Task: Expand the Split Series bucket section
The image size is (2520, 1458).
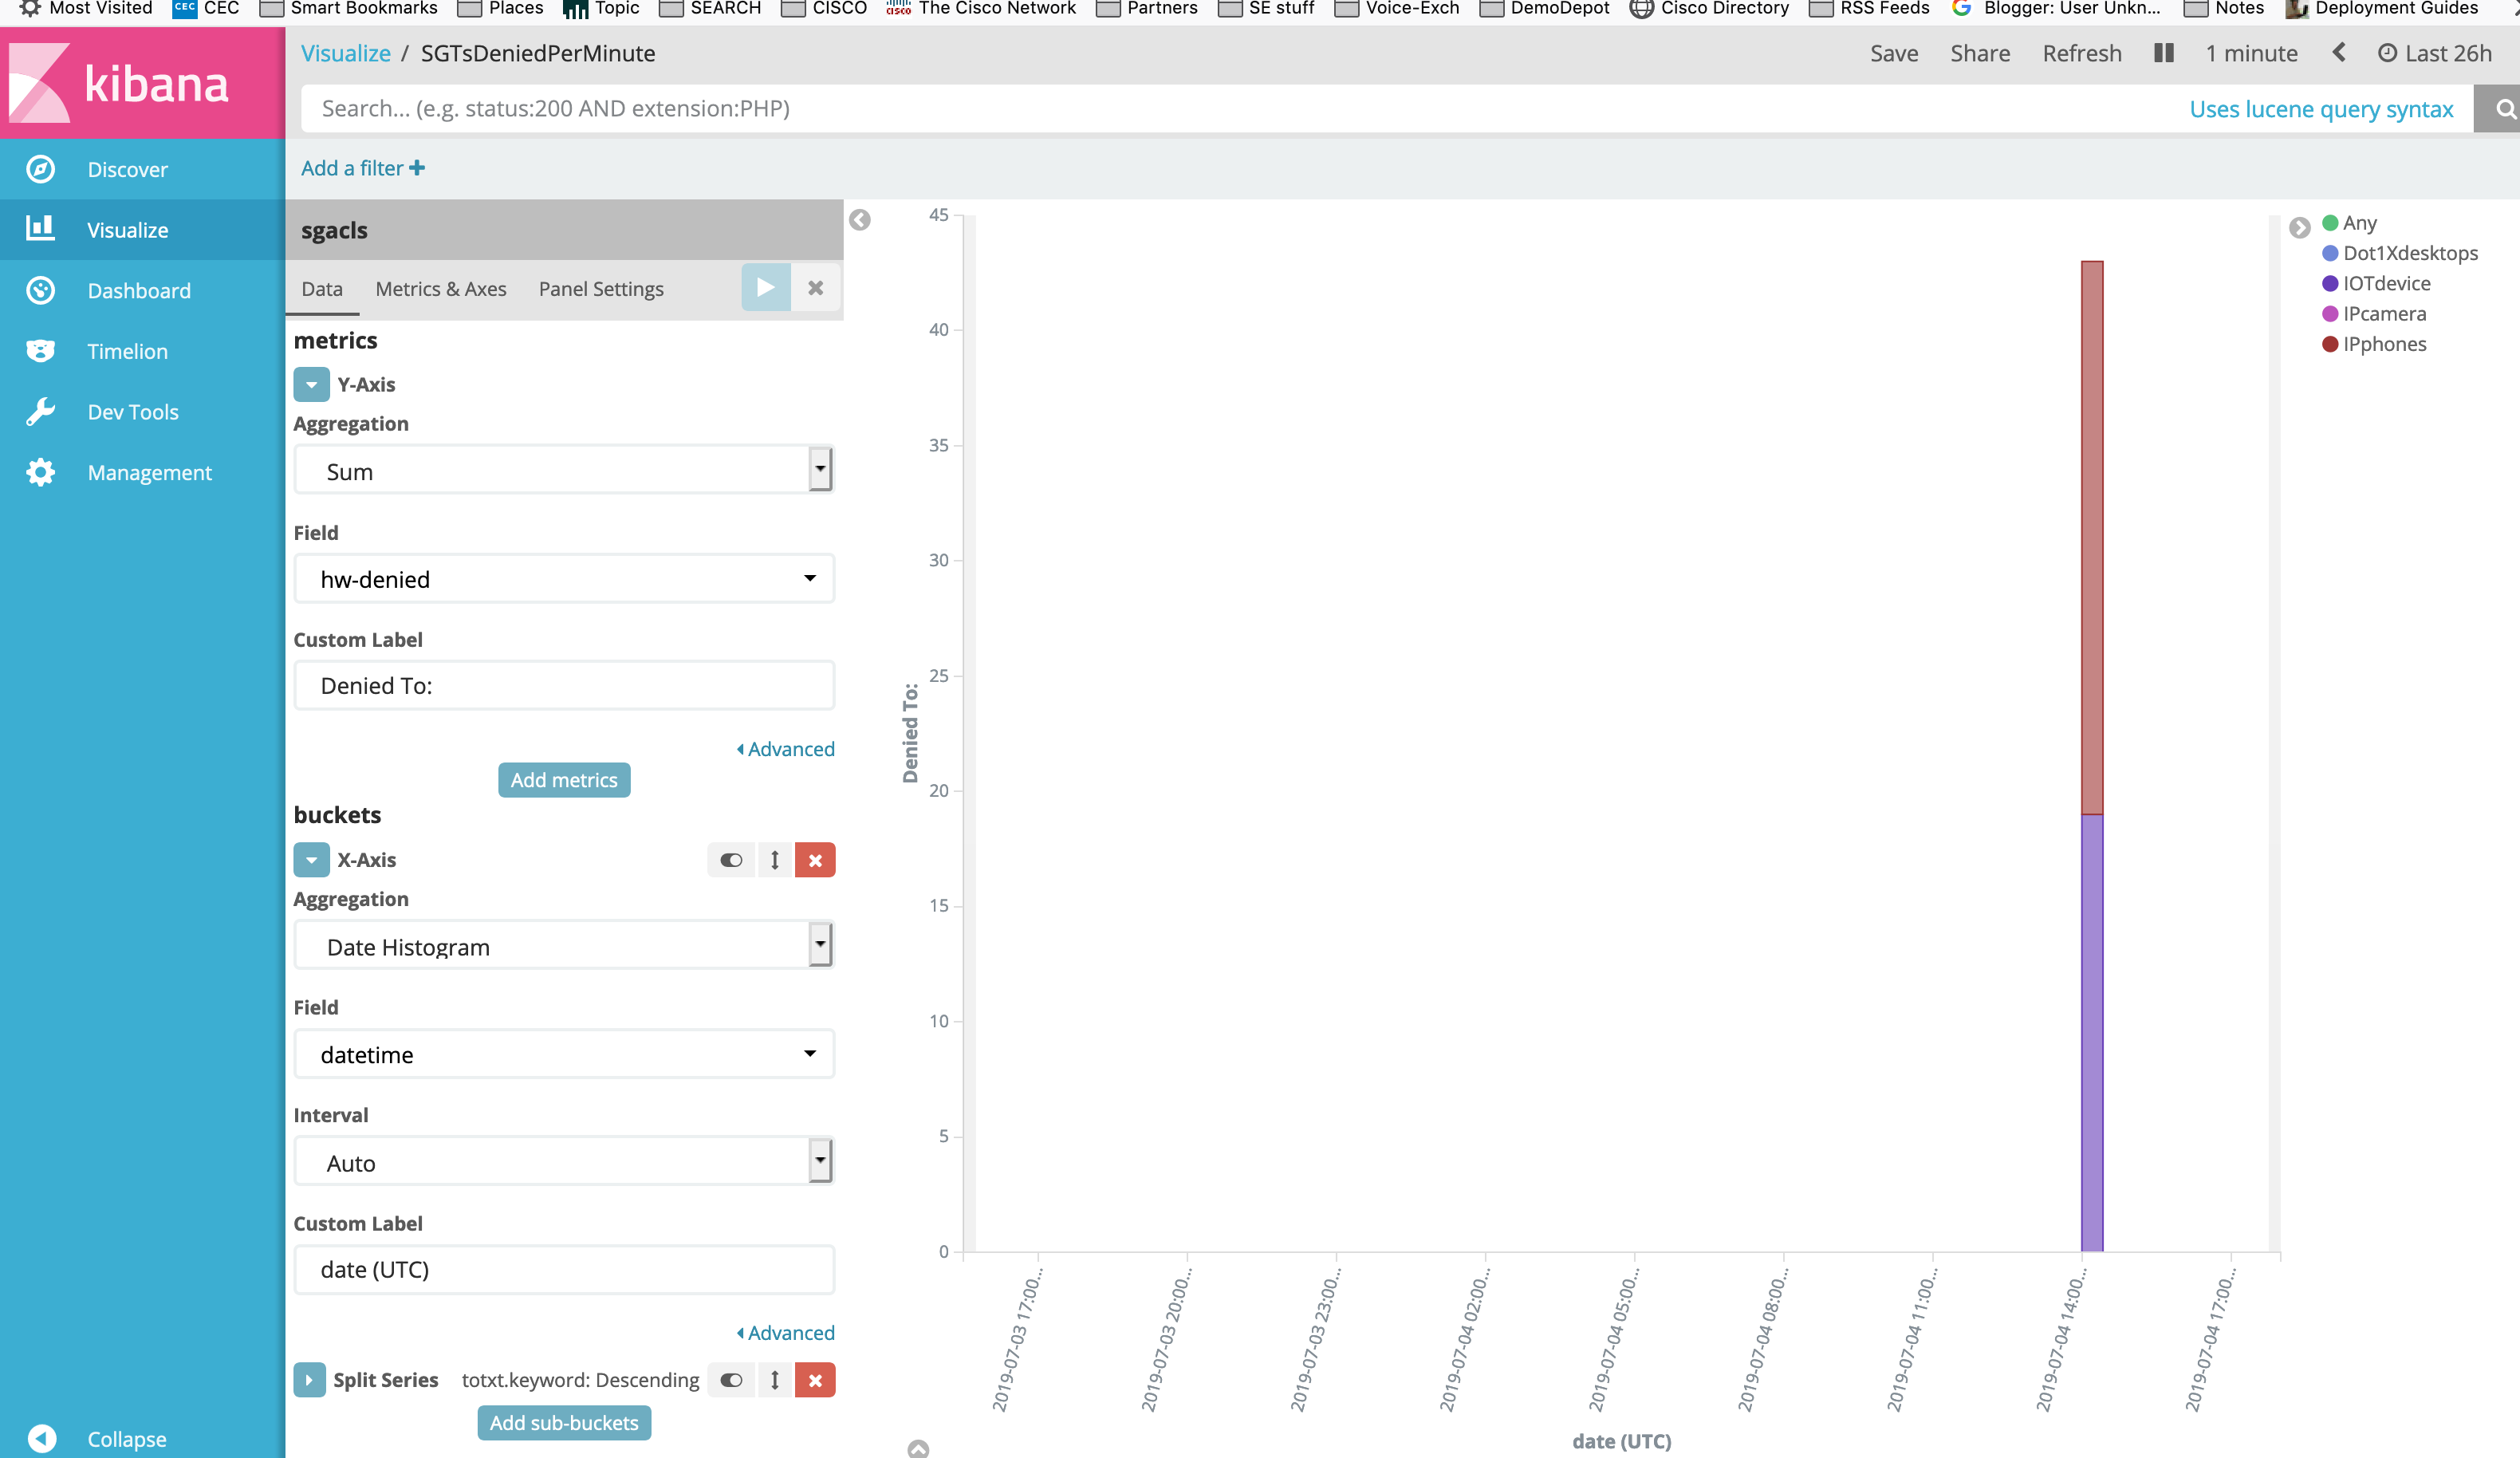Action: coord(309,1380)
